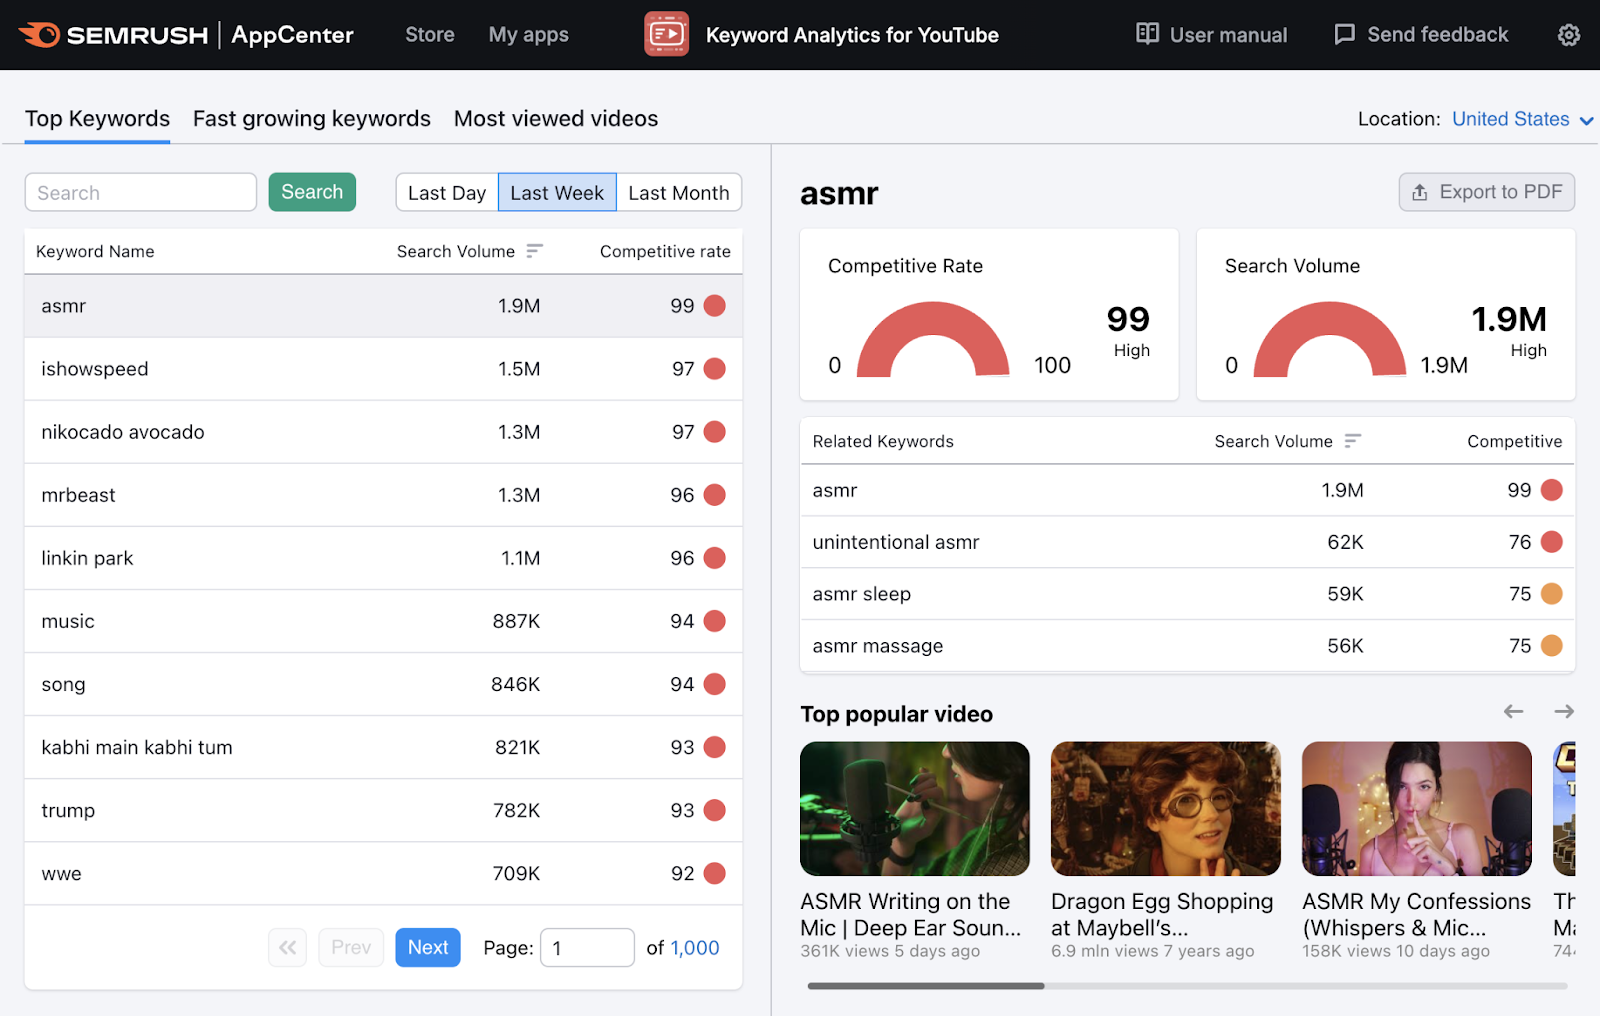The height and width of the screenshot is (1016, 1600).
Task: Click the Keyword Analytics for YouTube app icon
Action: 666,35
